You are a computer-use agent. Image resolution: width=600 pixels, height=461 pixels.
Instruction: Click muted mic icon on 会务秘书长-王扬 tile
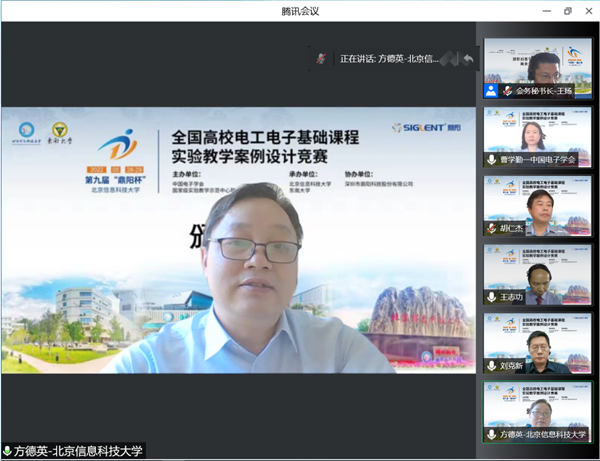(x=507, y=91)
